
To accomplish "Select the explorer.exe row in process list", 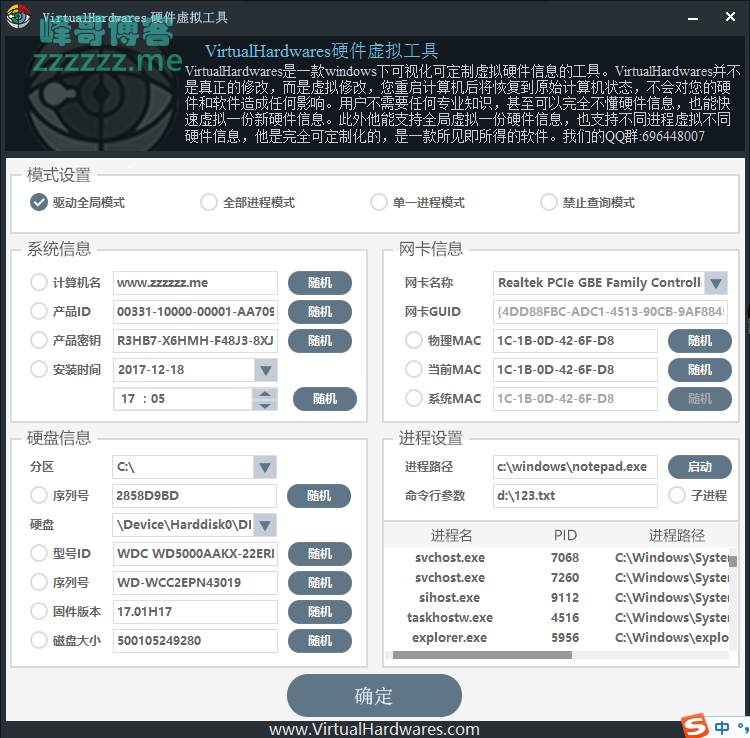I will pyautogui.click(x=450, y=637).
